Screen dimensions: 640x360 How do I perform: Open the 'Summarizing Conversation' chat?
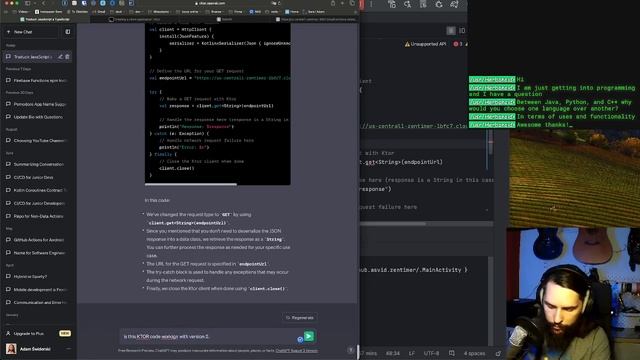[x=38, y=164]
